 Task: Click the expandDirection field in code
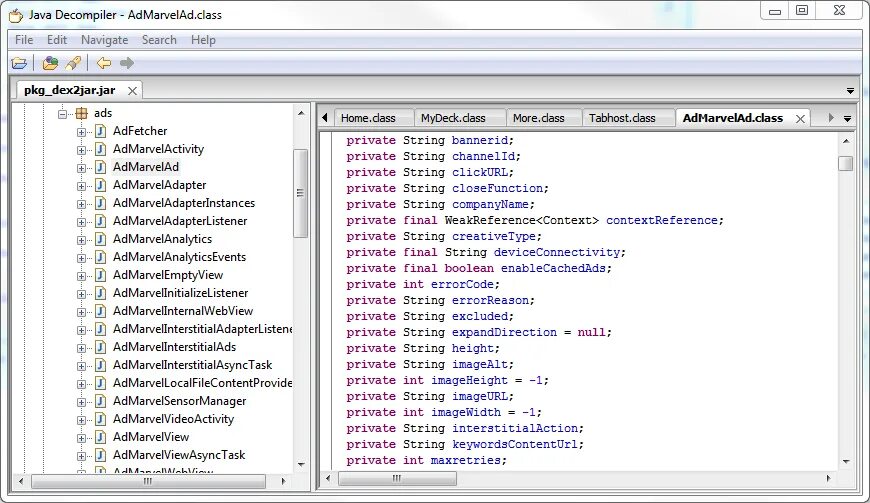click(504, 332)
